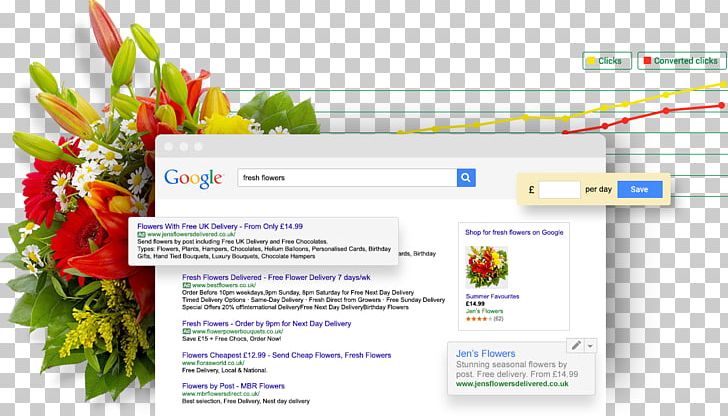Open Flowers by Post - MBR Flowers link
The image size is (728, 416).
pos(234,386)
